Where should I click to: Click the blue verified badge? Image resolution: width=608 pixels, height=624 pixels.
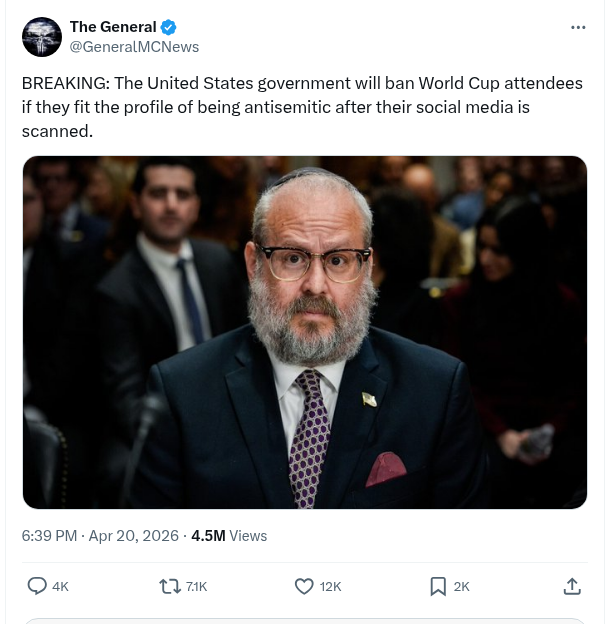(169, 27)
